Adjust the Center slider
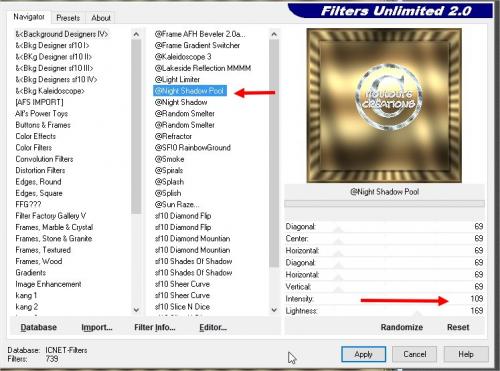 click(x=339, y=240)
